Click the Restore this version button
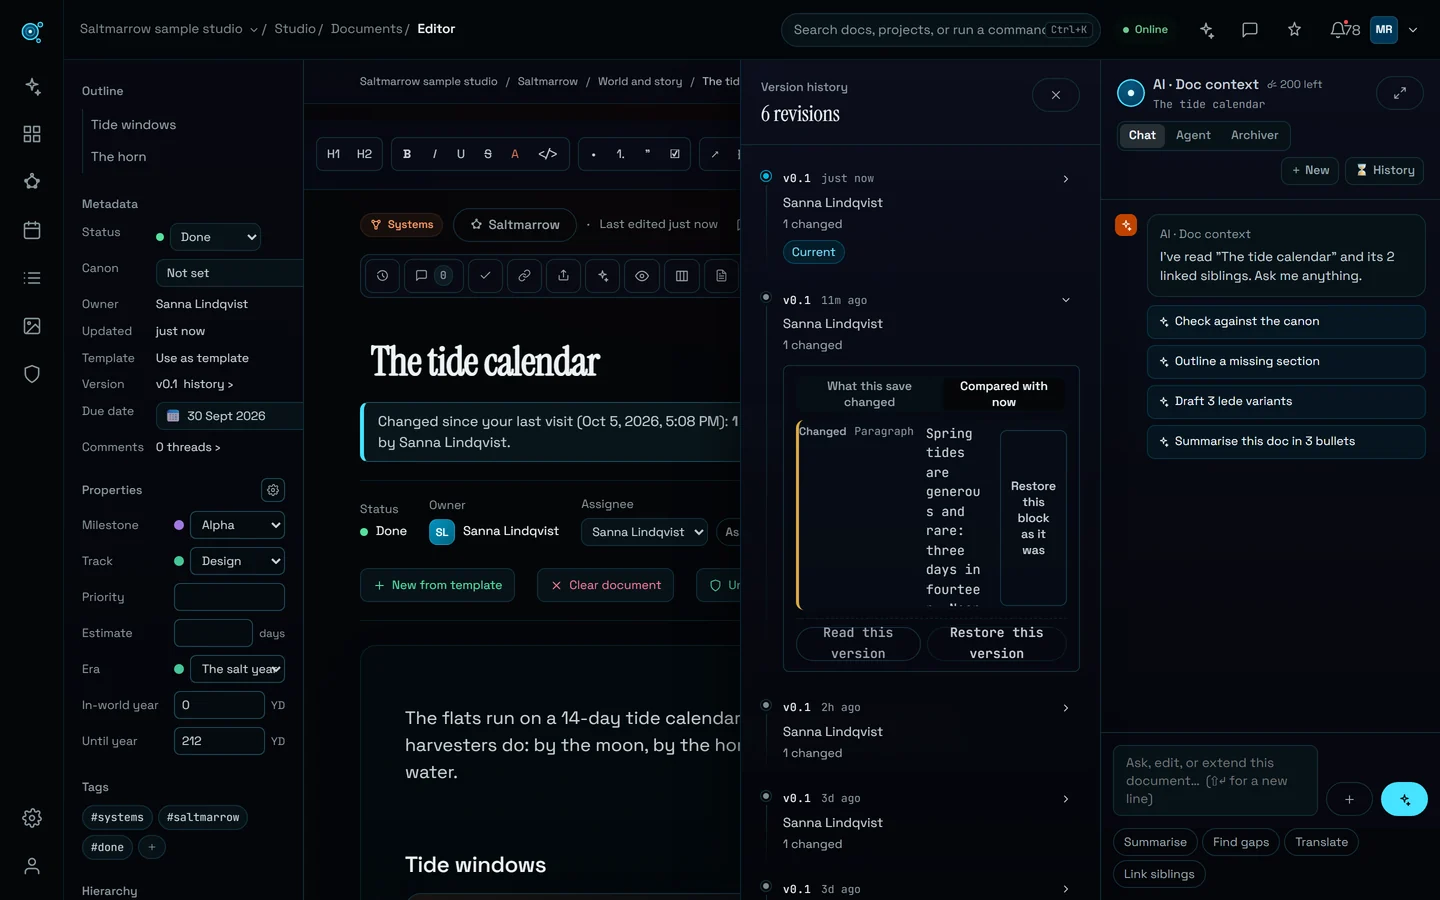The image size is (1440, 900). tap(997, 643)
